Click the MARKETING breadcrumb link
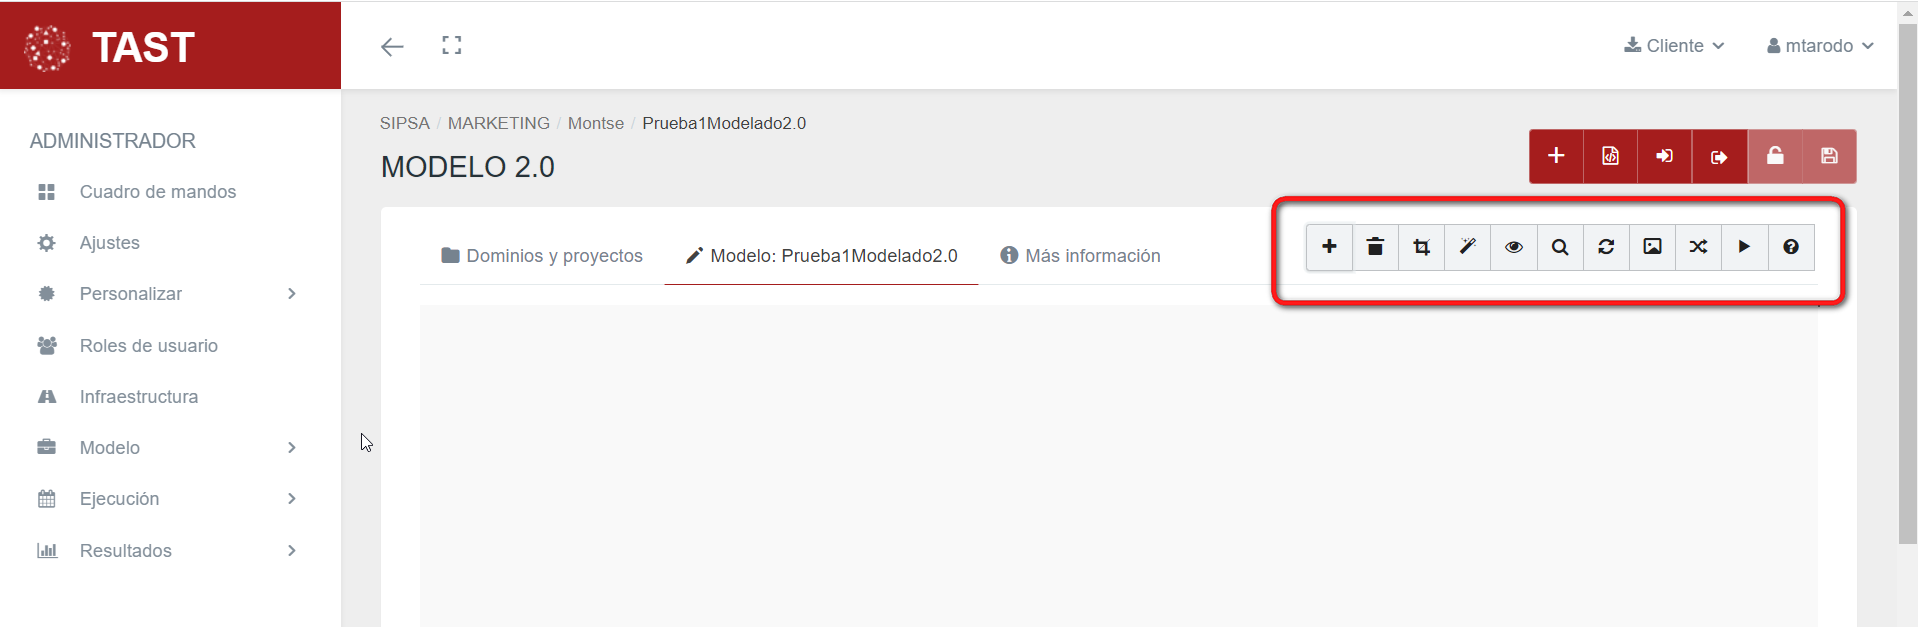The height and width of the screenshot is (627, 1918). [498, 123]
